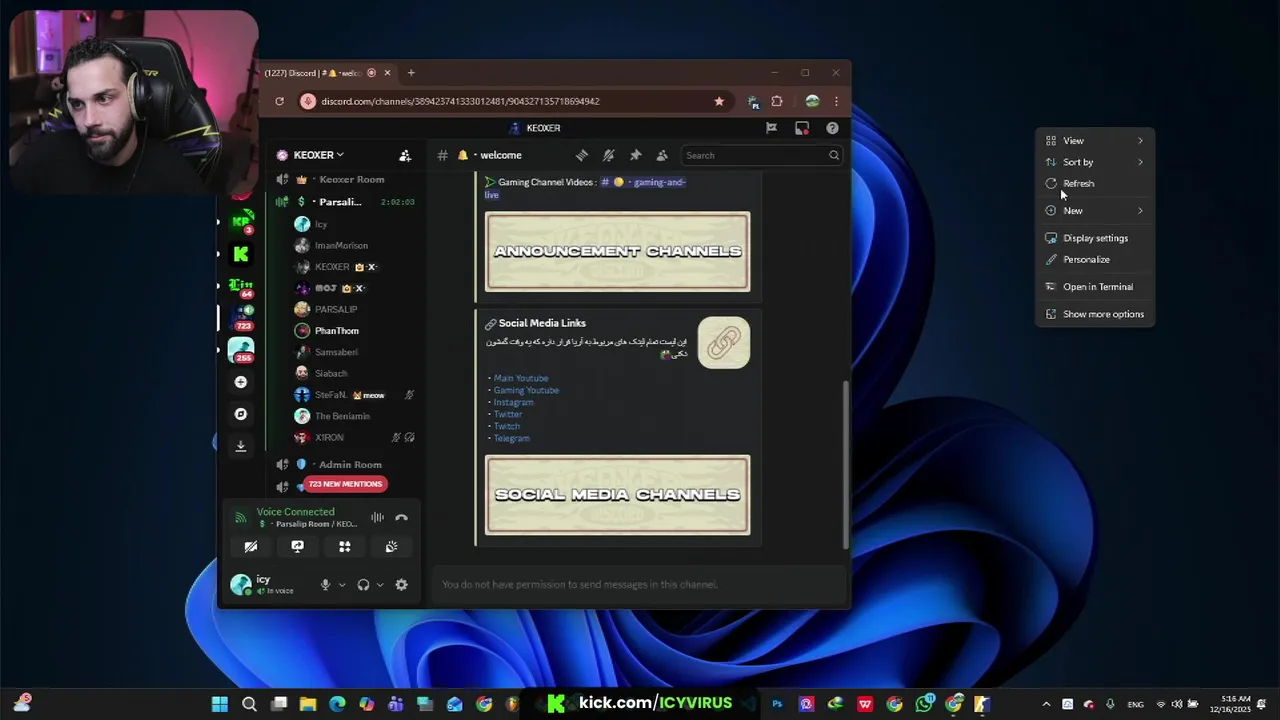The image size is (1280, 720).
Task: Open Discord User Settings gear
Action: tap(401, 585)
